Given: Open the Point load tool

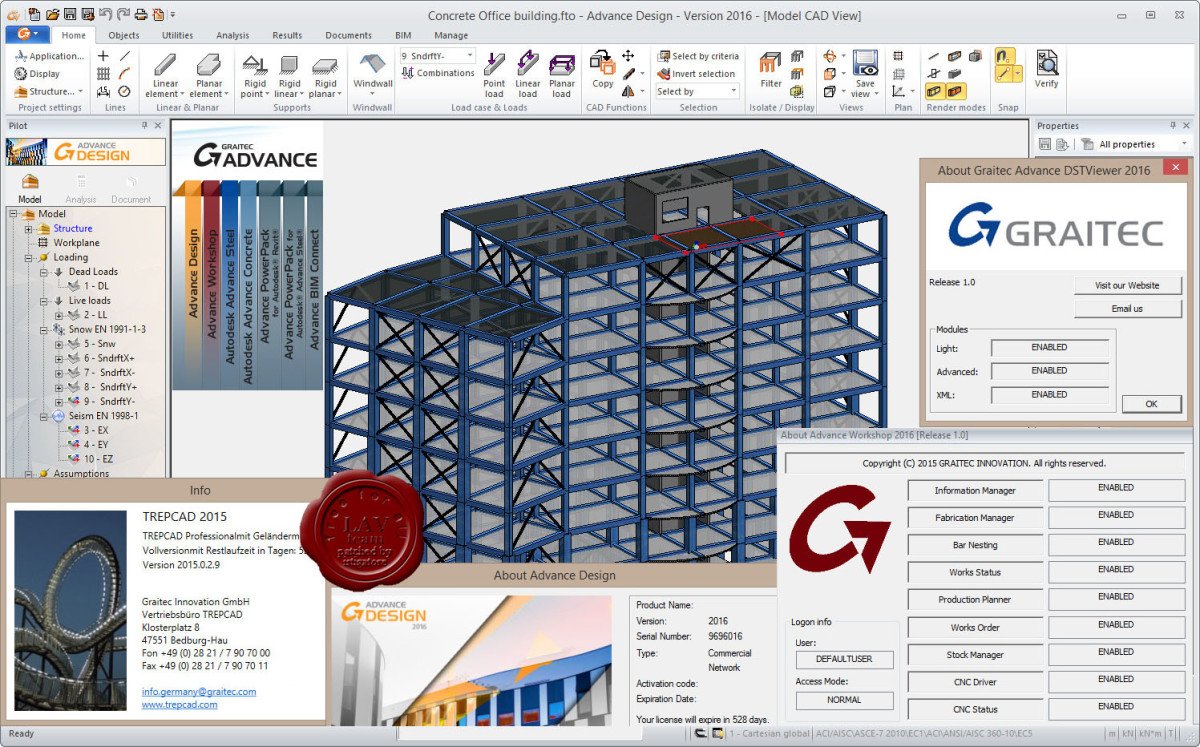Looking at the screenshot, I should (x=495, y=75).
